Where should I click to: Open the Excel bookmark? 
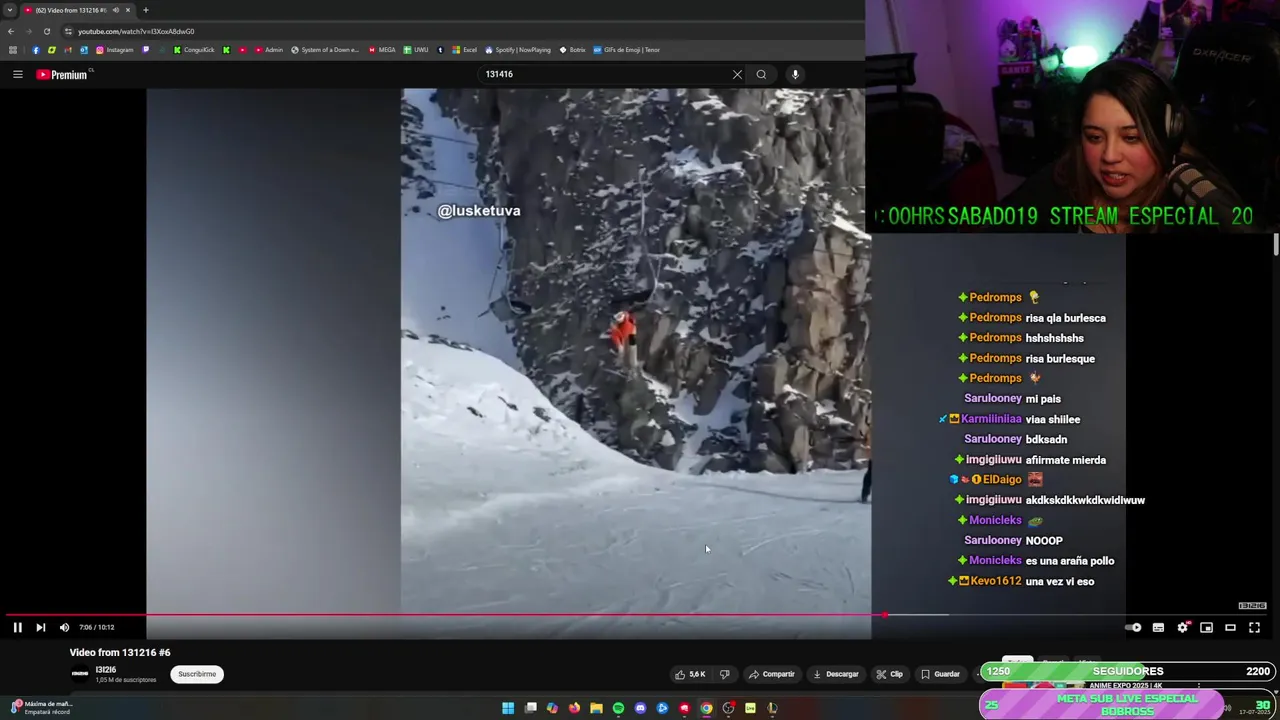464,50
